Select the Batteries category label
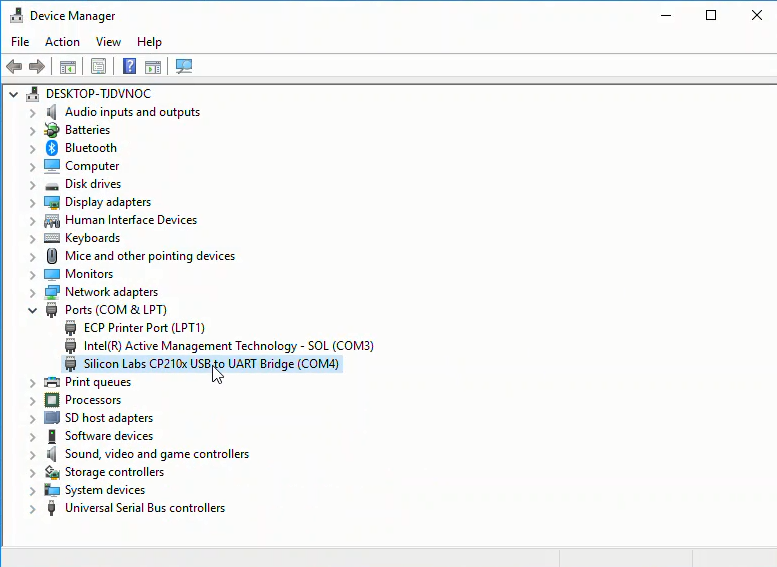The height and width of the screenshot is (567, 777). point(87,130)
